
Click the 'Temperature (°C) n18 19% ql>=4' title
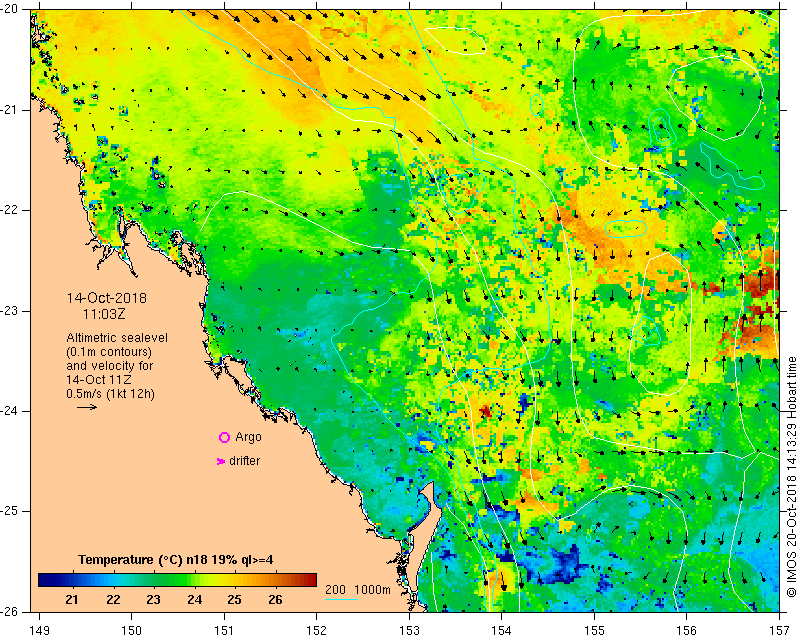[x=176, y=560]
